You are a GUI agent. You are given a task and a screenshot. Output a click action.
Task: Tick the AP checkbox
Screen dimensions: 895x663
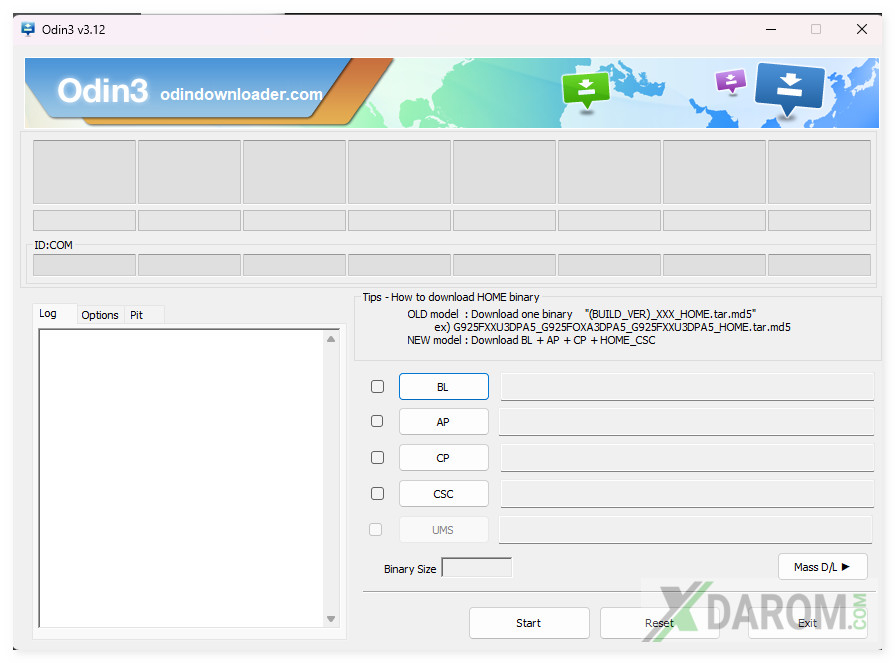[x=377, y=422]
